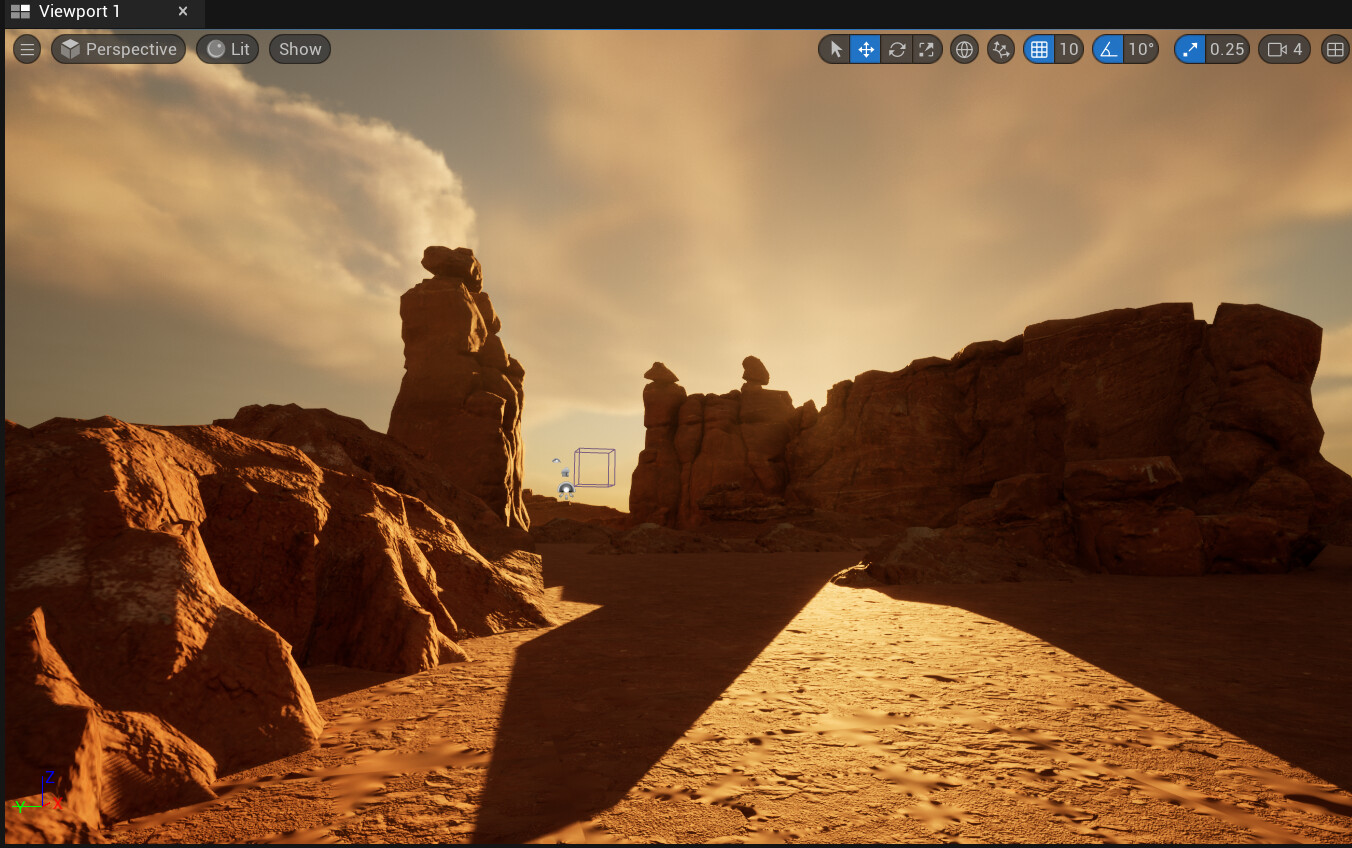Toggle rotation snapping

[x=1110, y=48]
